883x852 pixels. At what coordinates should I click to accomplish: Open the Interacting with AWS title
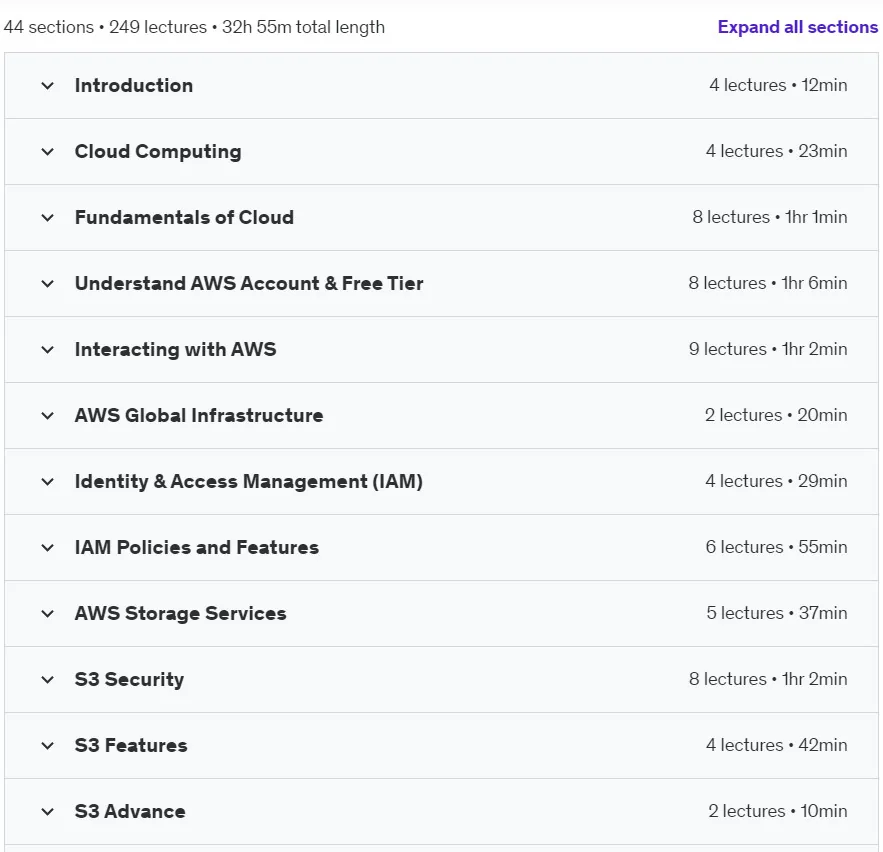pos(176,349)
